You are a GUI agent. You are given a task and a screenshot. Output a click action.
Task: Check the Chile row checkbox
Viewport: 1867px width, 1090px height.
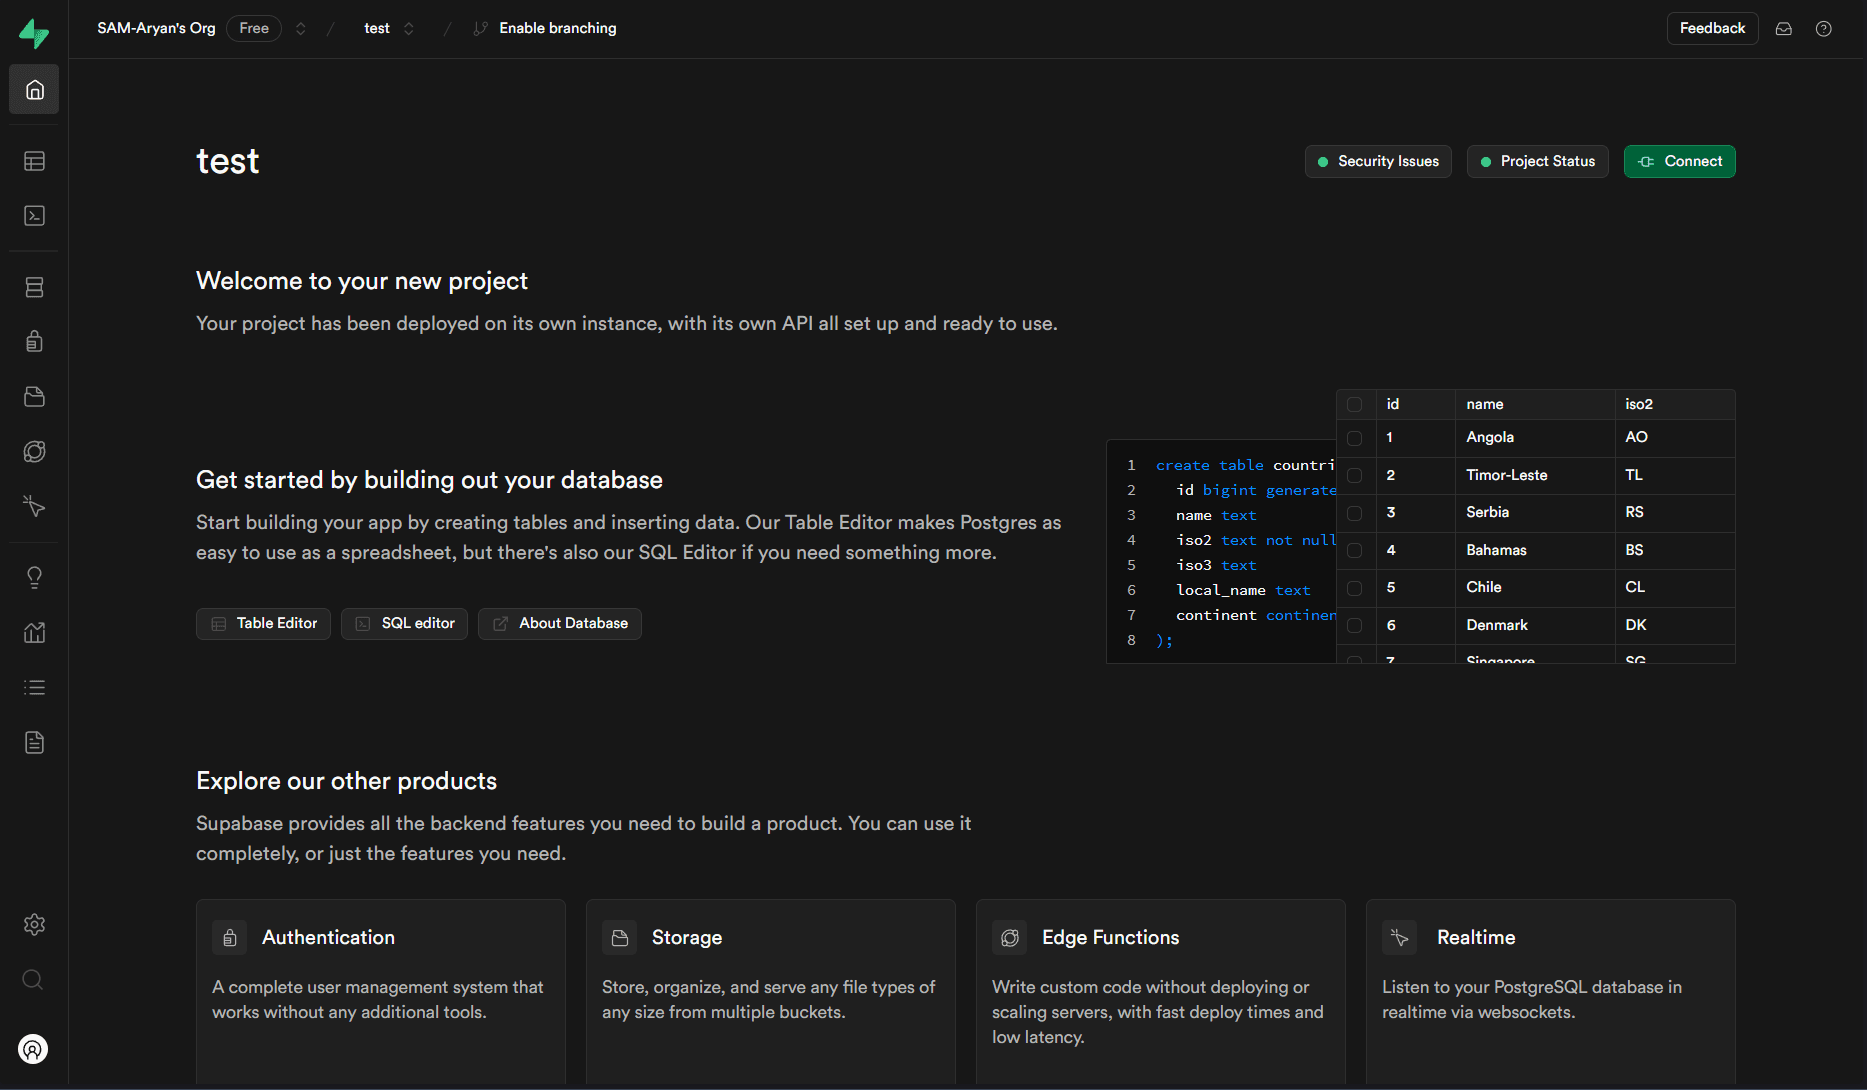pyautogui.click(x=1355, y=588)
